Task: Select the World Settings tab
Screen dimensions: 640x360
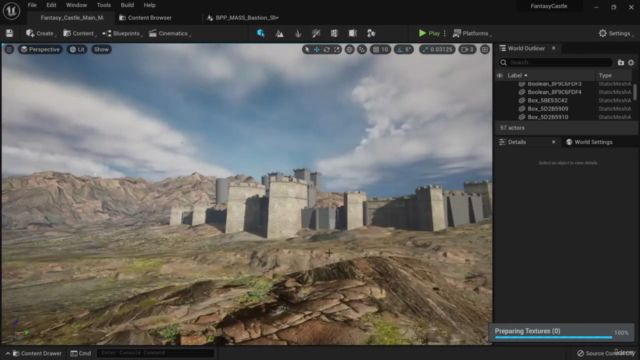Action: click(x=589, y=142)
